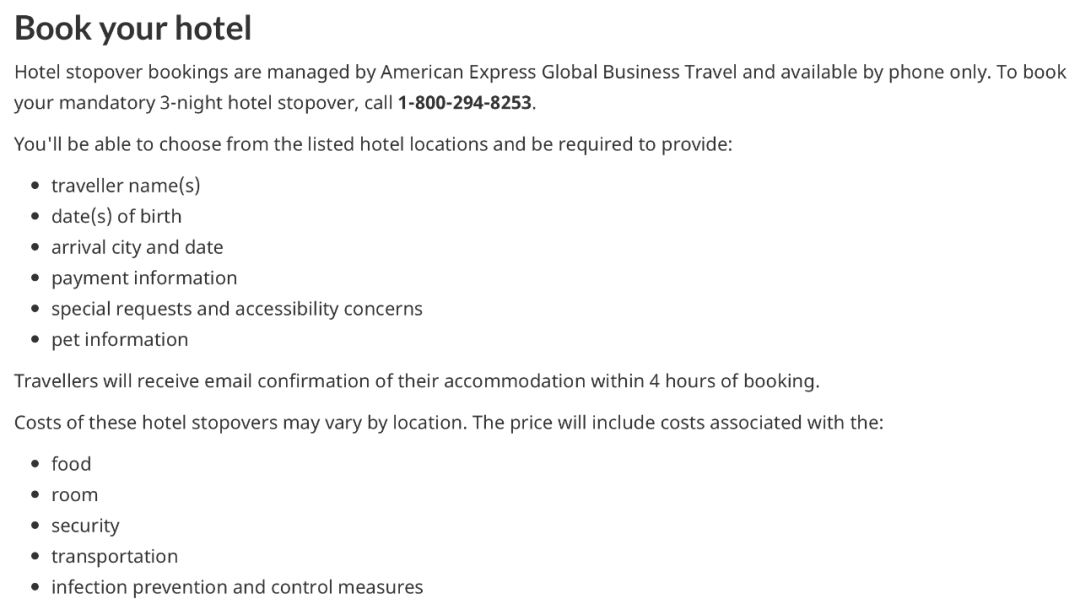This screenshot has width=1080, height=615.
Task: Click the "transportation" list item
Action: [114, 556]
